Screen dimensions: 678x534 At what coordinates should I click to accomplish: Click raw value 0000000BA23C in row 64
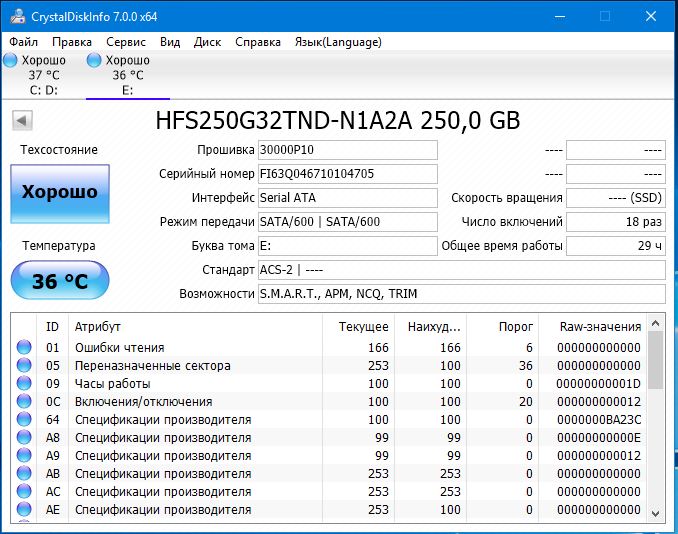(599, 420)
